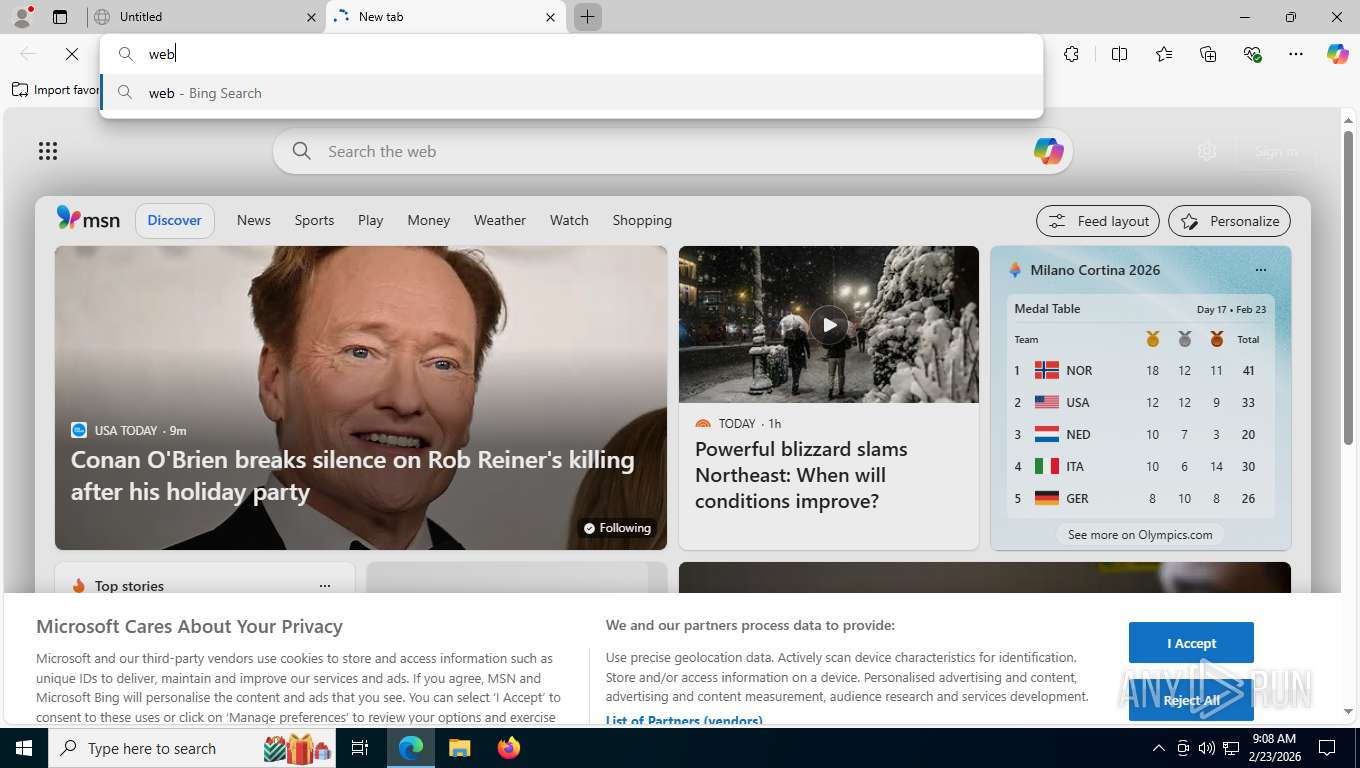Open the tab actions menu icon
The height and width of the screenshot is (768, 1360).
[60, 17]
